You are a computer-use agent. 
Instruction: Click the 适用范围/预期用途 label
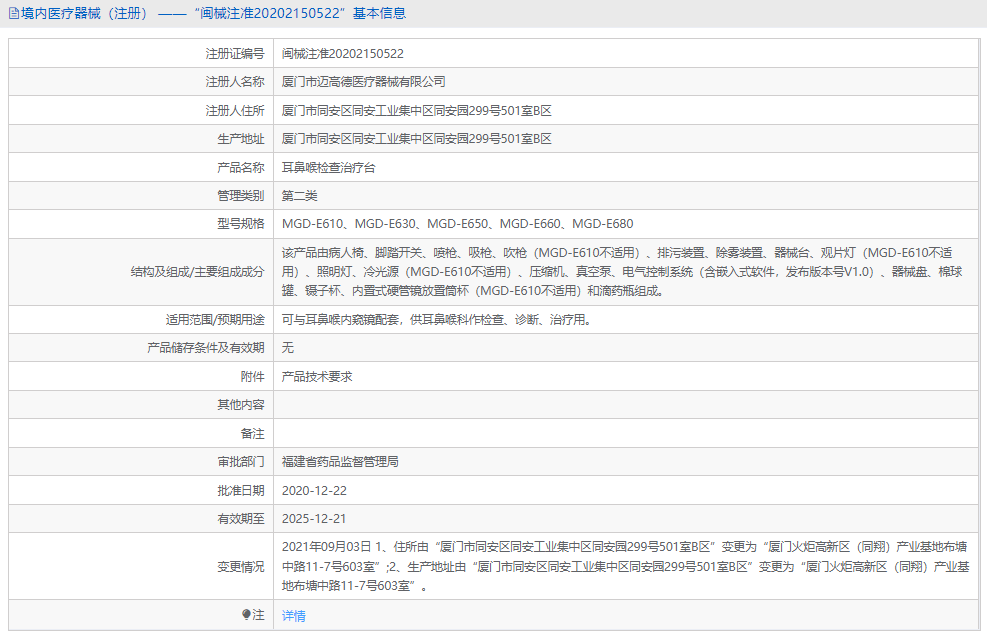pyautogui.click(x=215, y=320)
